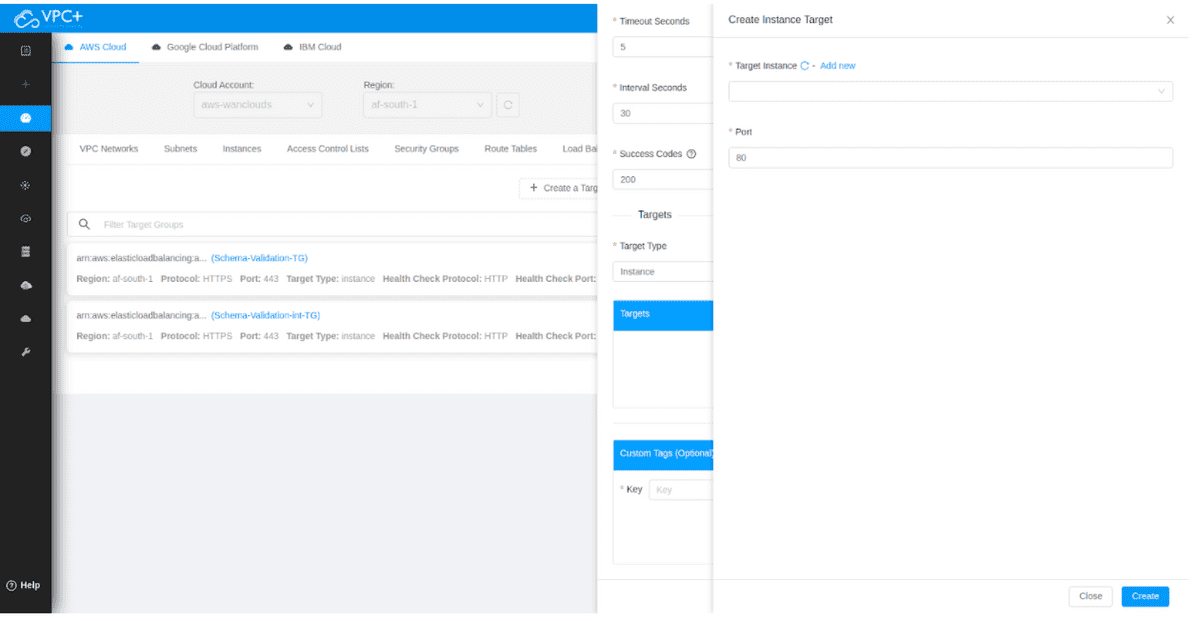
Task: Open the wrench tools sidebar icon
Action: pyautogui.click(x=26, y=352)
